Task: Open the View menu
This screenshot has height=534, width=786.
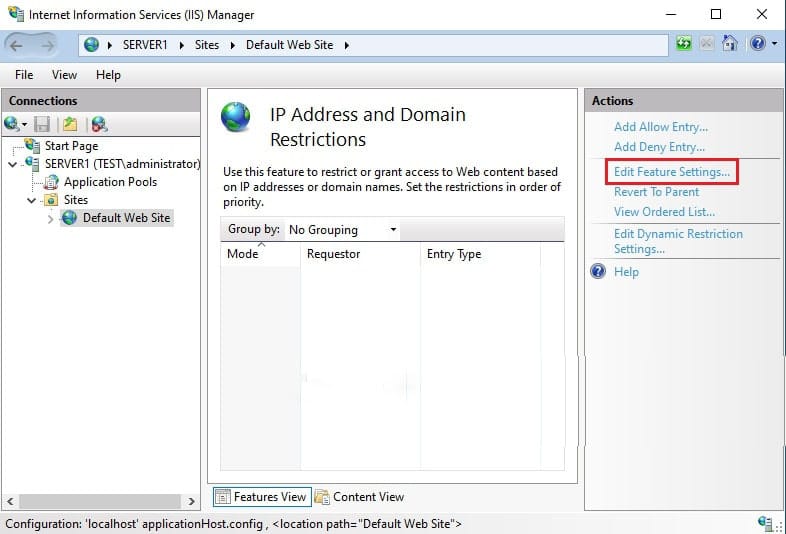Action: [x=64, y=75]
